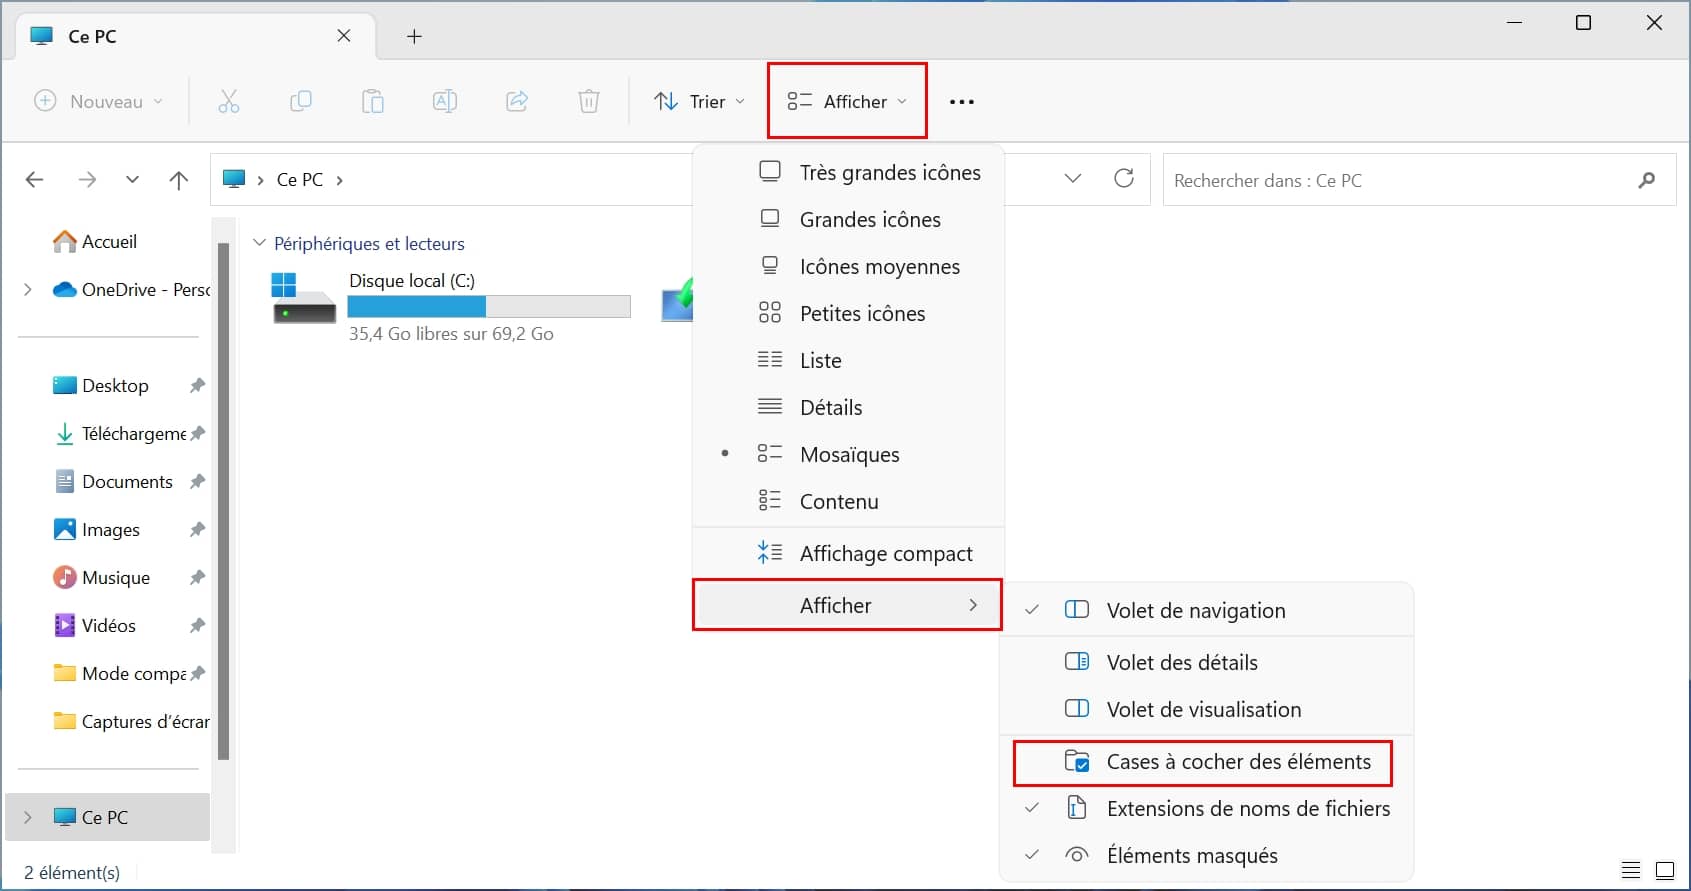Viewport: 1691px width, 891px height.
Task: Click the Share icon in toolbar
Action: [x=517, y=101]
